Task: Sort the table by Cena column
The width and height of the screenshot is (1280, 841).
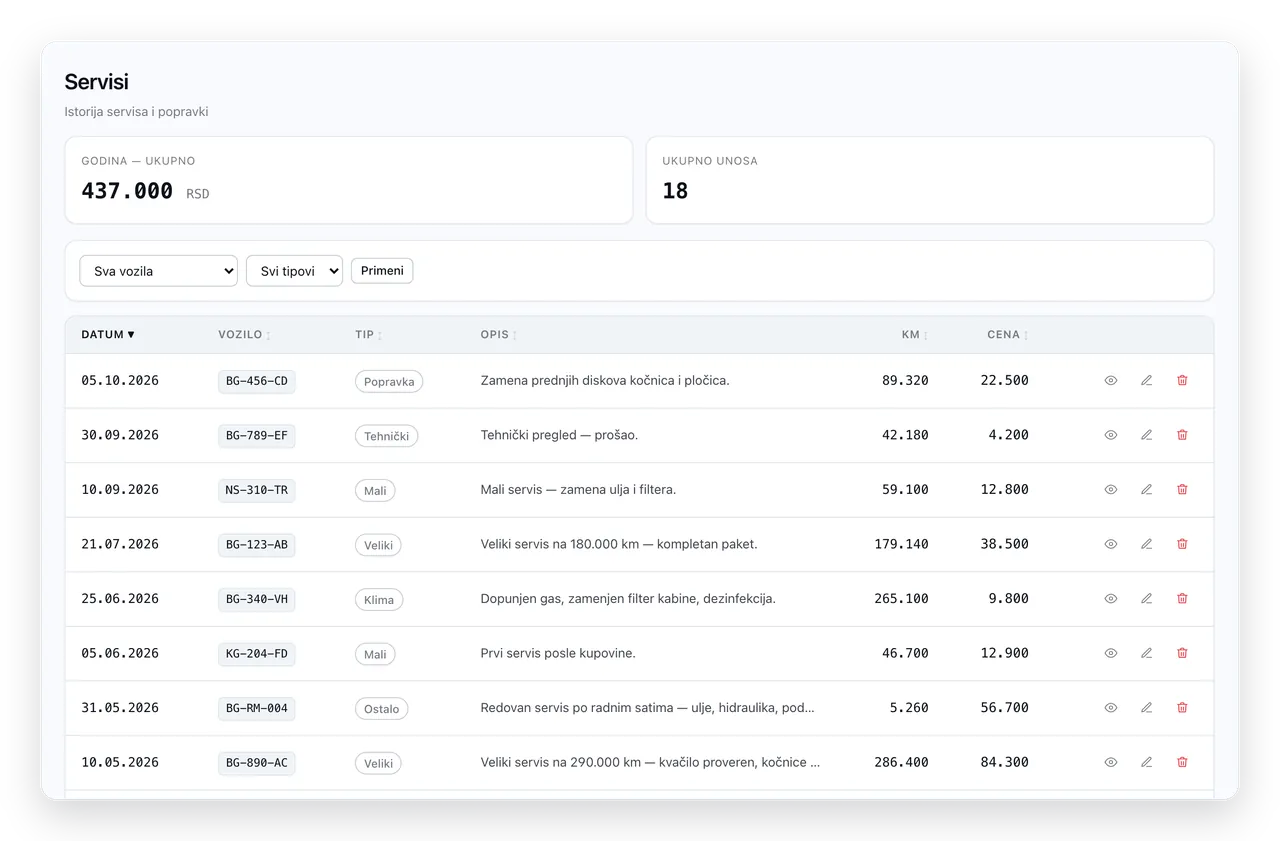Action: [x=1008, y=335]
